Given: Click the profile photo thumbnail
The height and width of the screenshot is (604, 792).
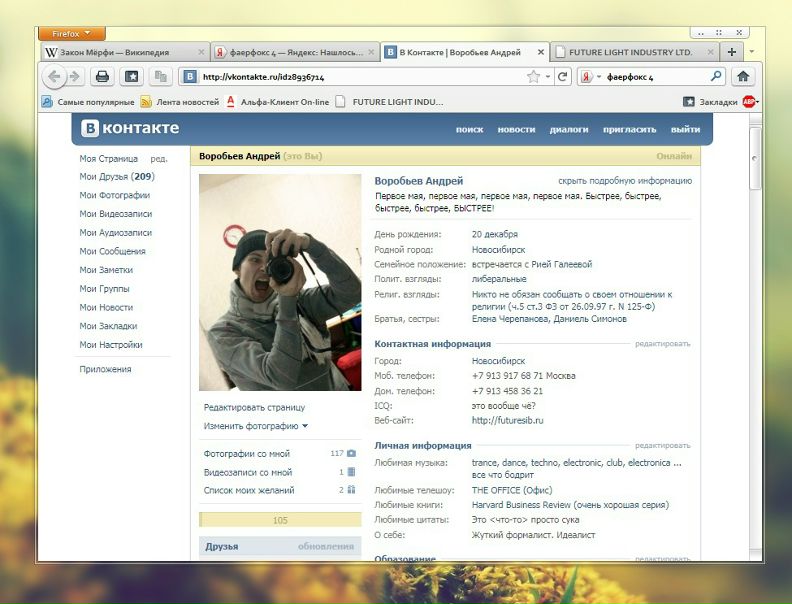Looking at the screenshot, I should 280,282.
